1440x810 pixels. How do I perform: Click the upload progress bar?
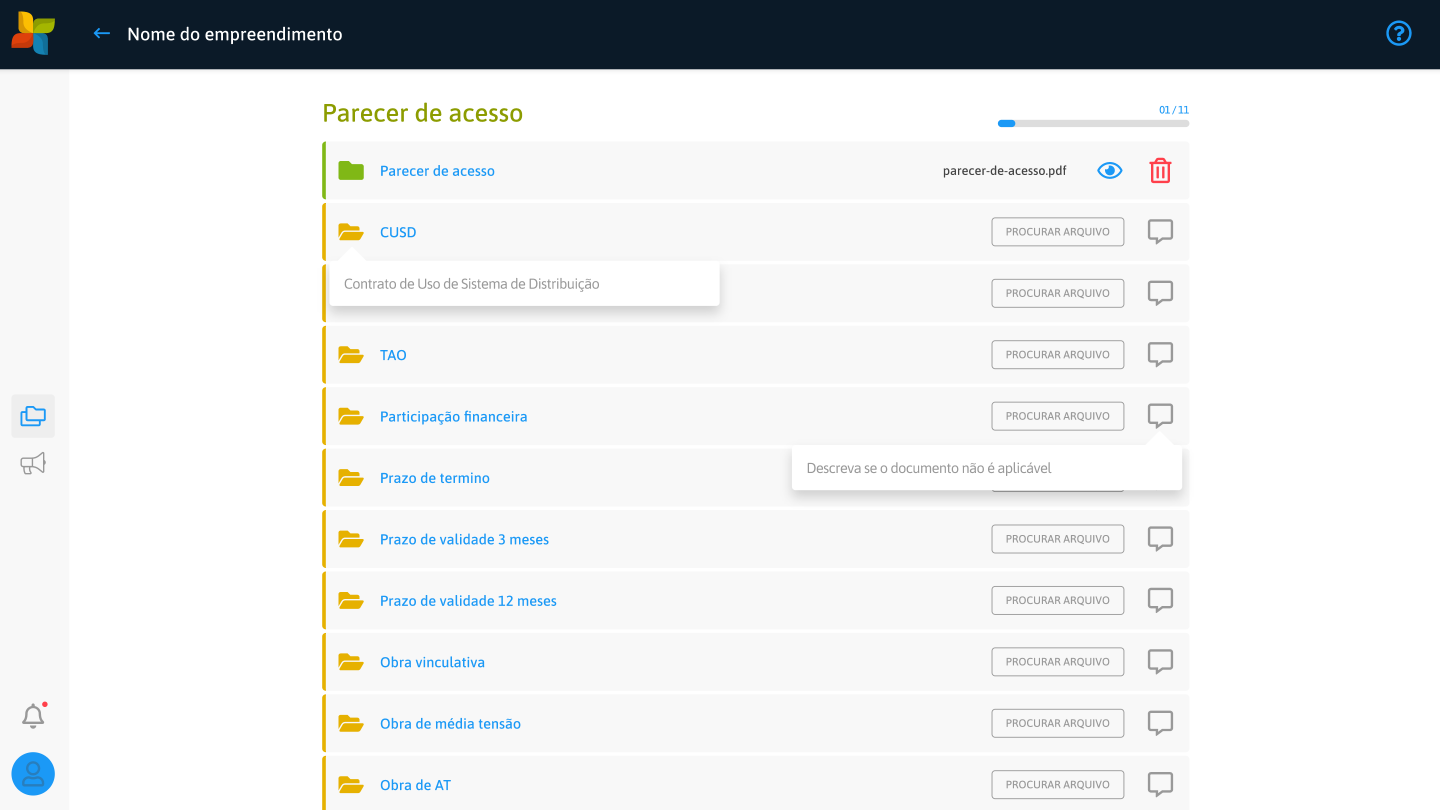click(x=1093, y=124)
